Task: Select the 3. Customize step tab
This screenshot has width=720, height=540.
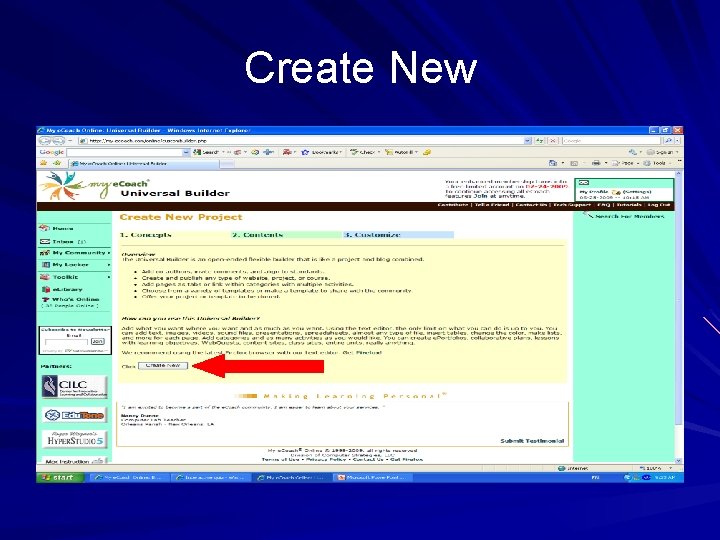Action: [x=399, y=235]
